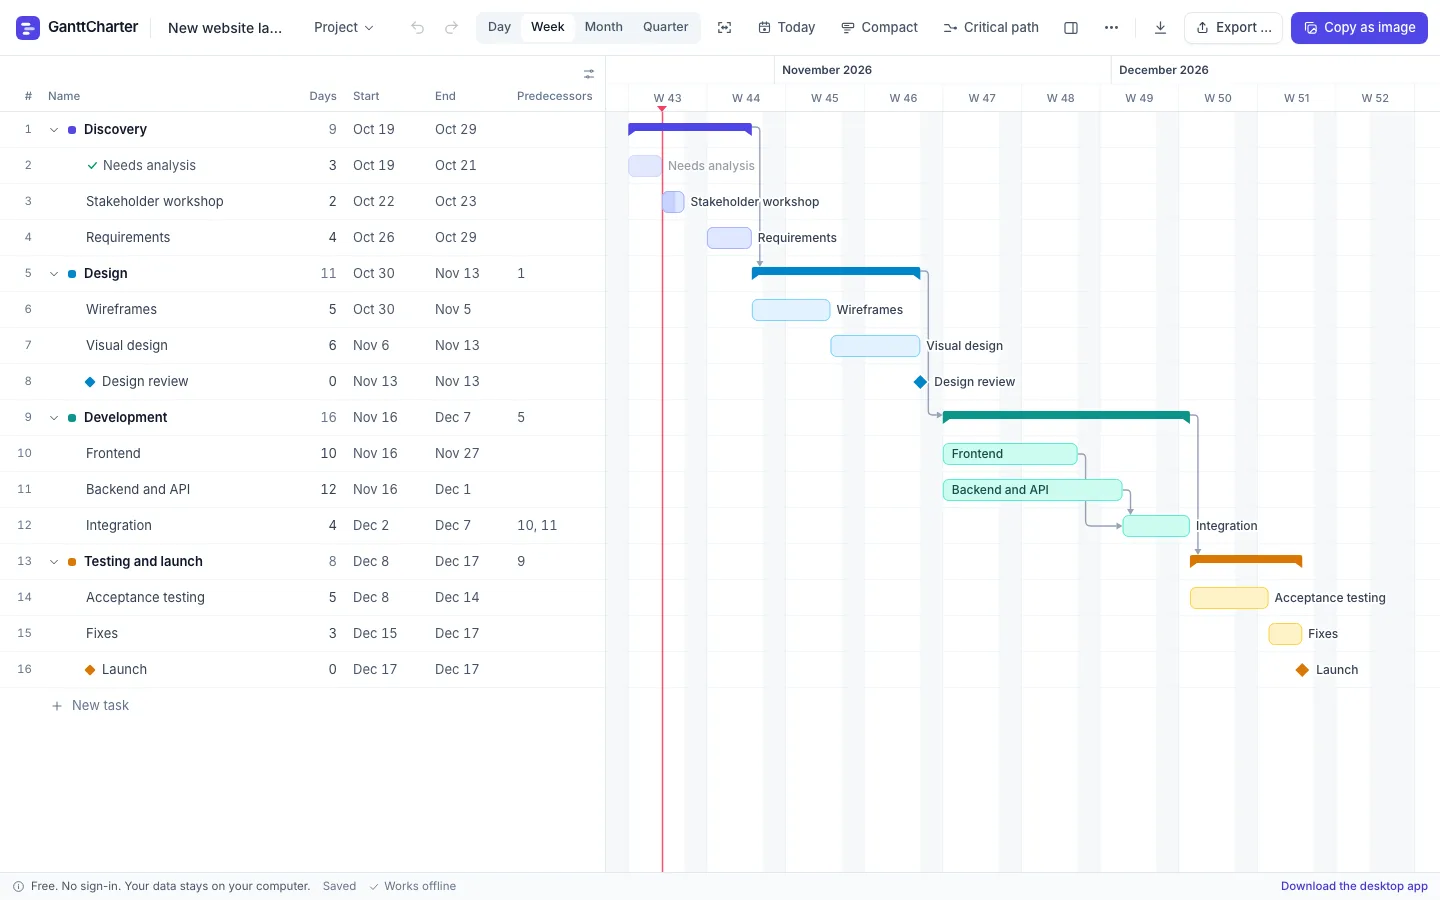
Task: Open column settings slider icon
Action: coord(589,73)
